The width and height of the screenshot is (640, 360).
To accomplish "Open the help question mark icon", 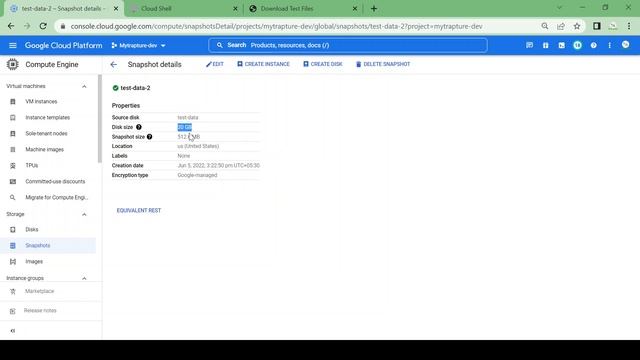I will pyautogui.click(x=593, y=45).
